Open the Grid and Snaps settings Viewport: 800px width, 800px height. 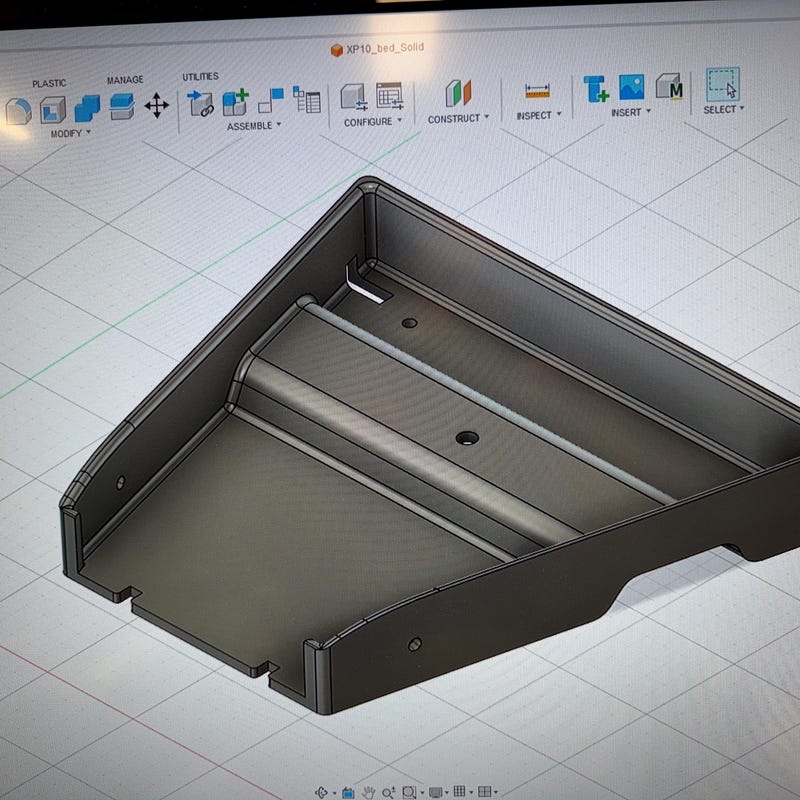[461, 791]
